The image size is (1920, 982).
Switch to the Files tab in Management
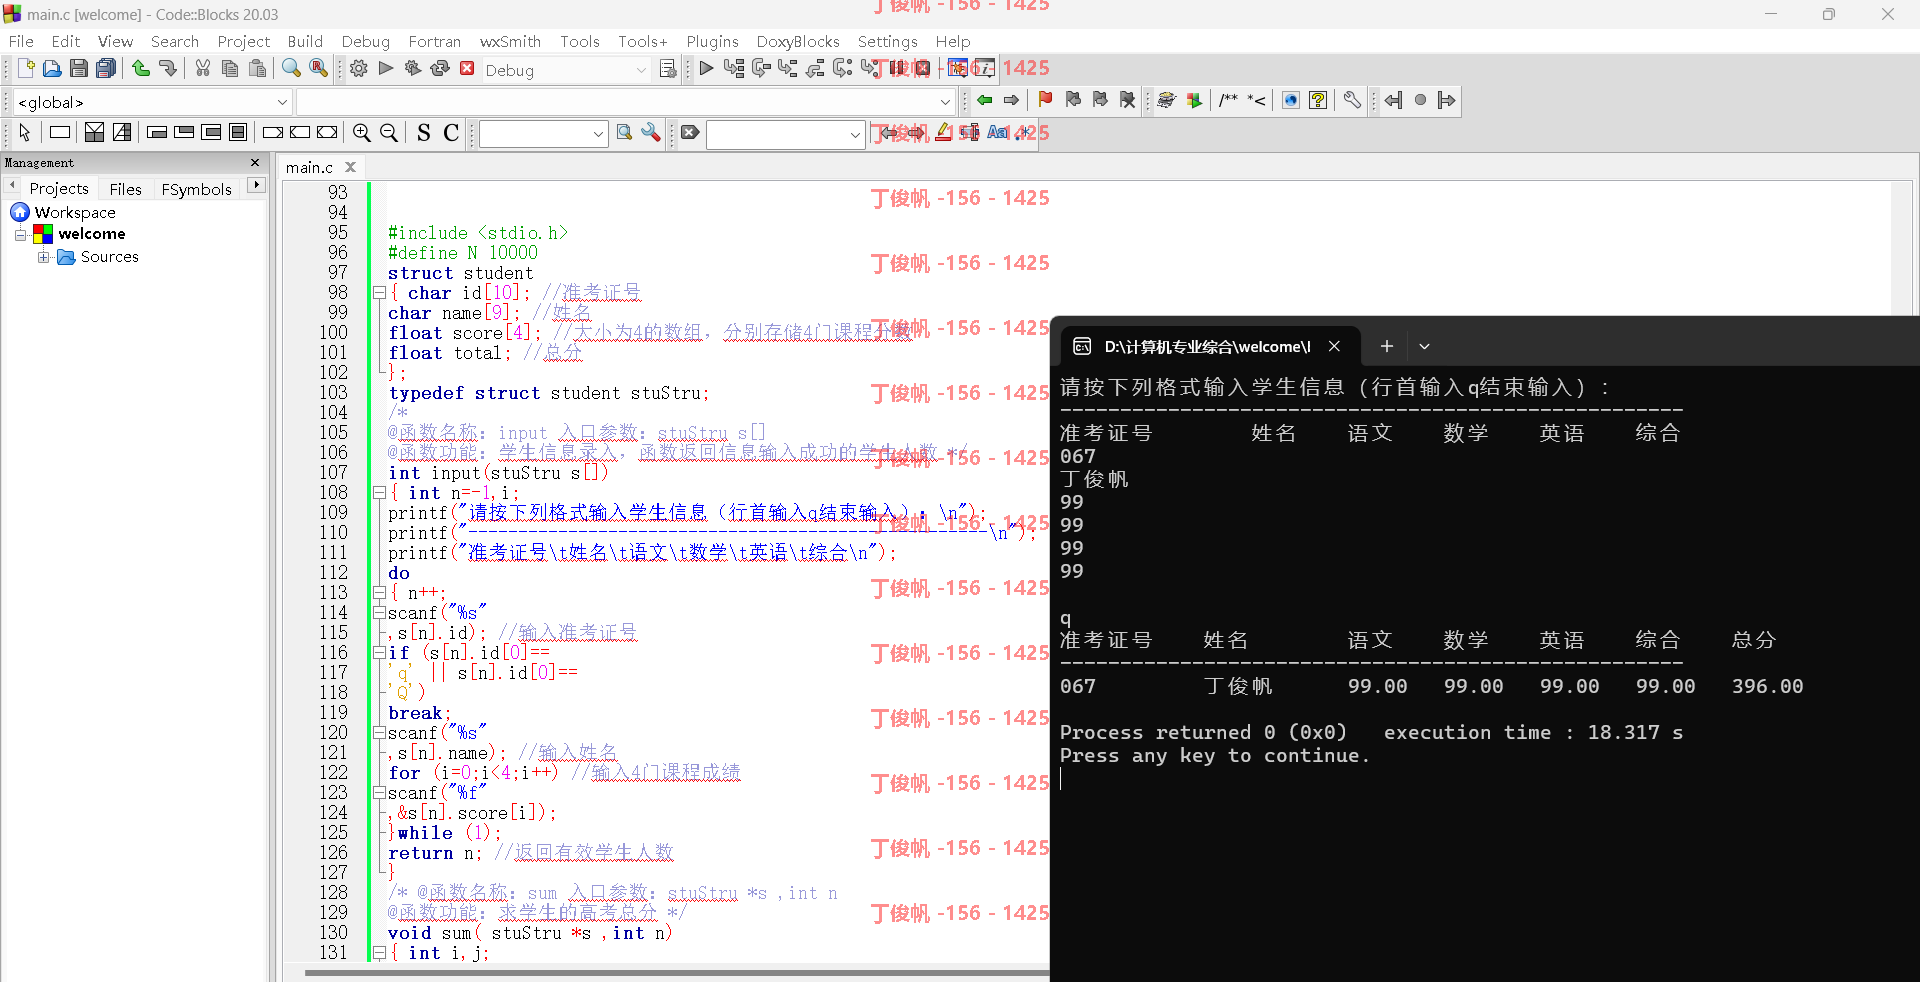tap(126, 189)
